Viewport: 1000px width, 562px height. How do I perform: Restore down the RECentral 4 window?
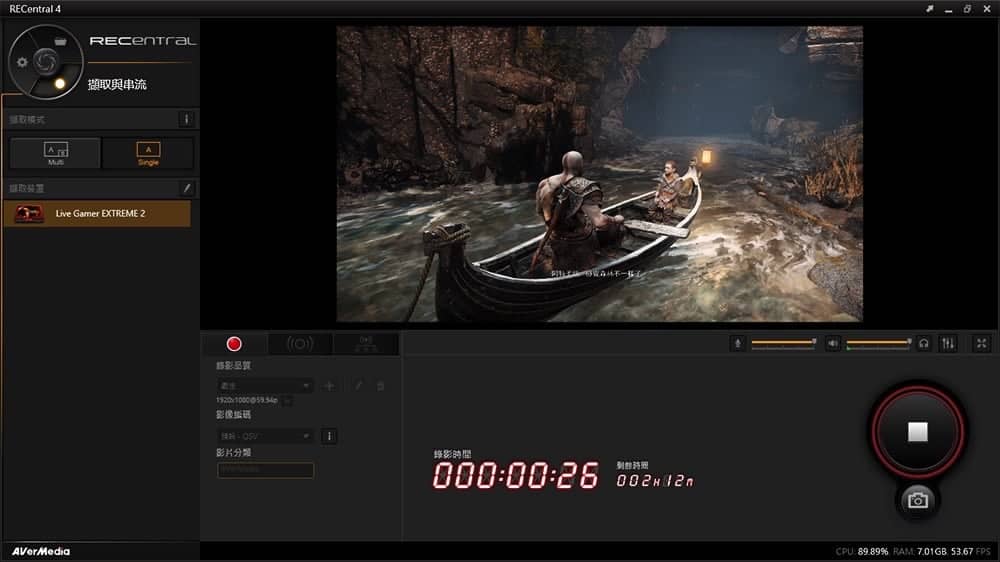967,9
